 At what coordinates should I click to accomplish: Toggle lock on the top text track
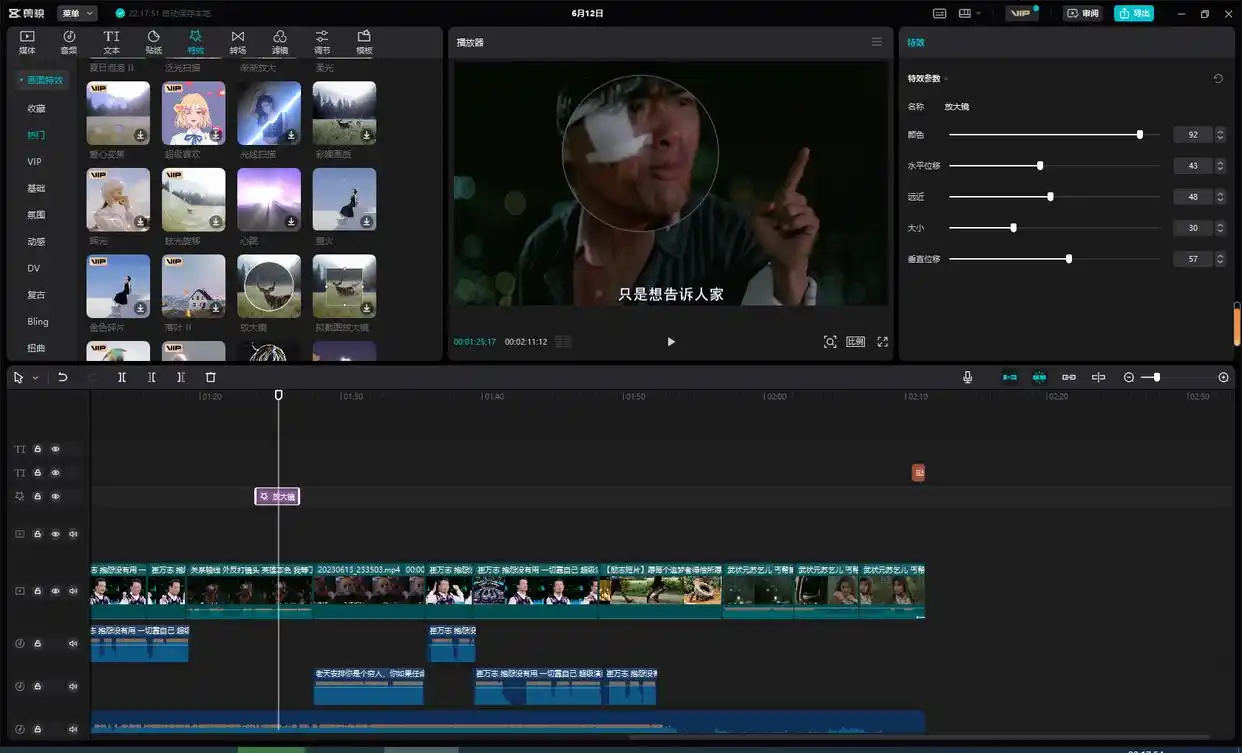point(38,449)
